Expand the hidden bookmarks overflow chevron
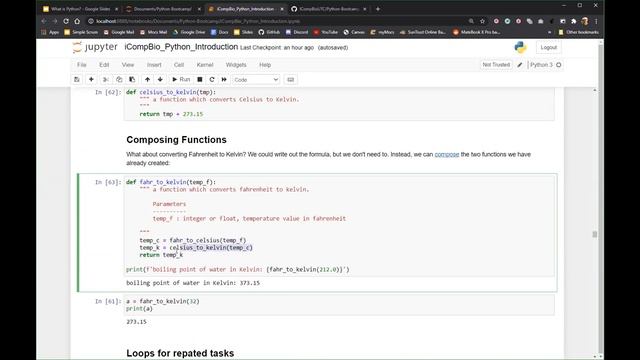 click(549, 32)
